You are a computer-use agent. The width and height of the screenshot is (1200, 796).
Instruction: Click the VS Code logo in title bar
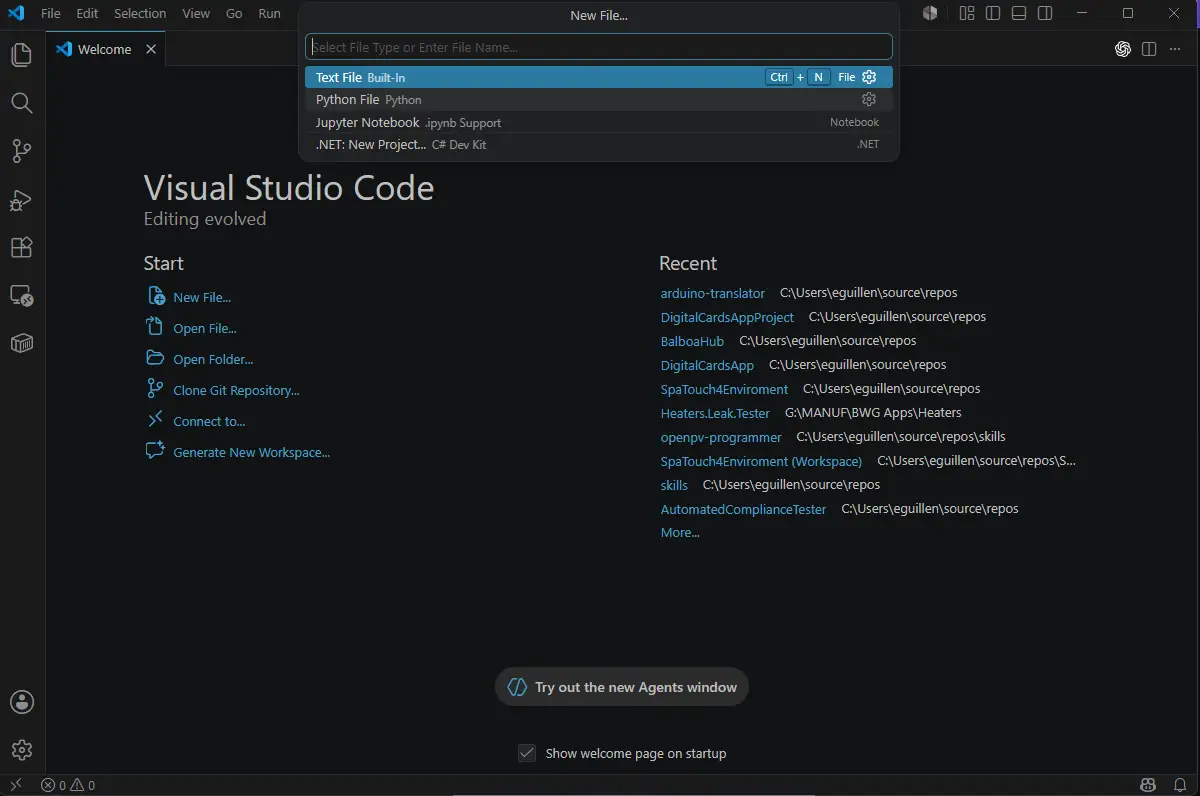[x=16, y=14]
